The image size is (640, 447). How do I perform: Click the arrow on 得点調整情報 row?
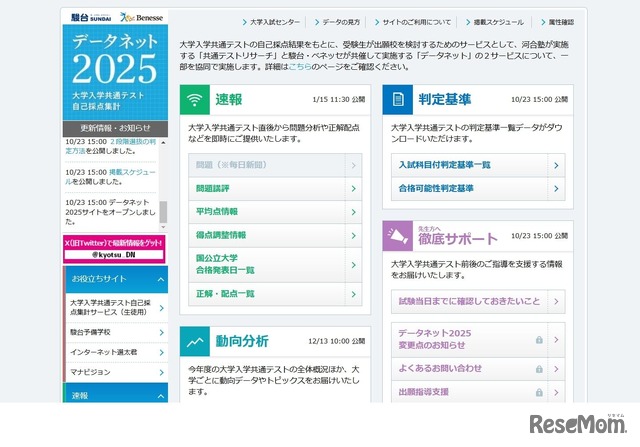point(353,236)
